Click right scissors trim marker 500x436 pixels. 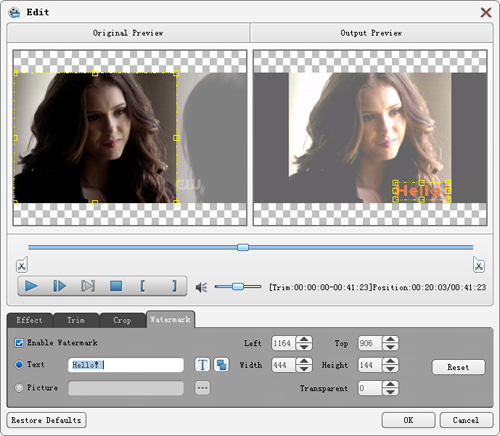[x=479, y=265]
